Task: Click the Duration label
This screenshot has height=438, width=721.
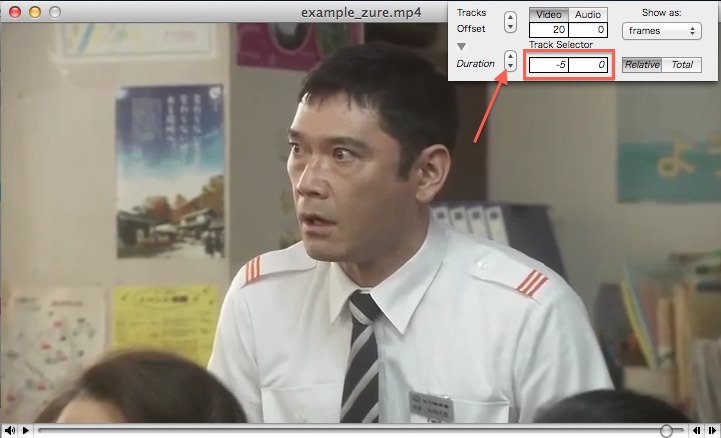Action: point(475,63)
